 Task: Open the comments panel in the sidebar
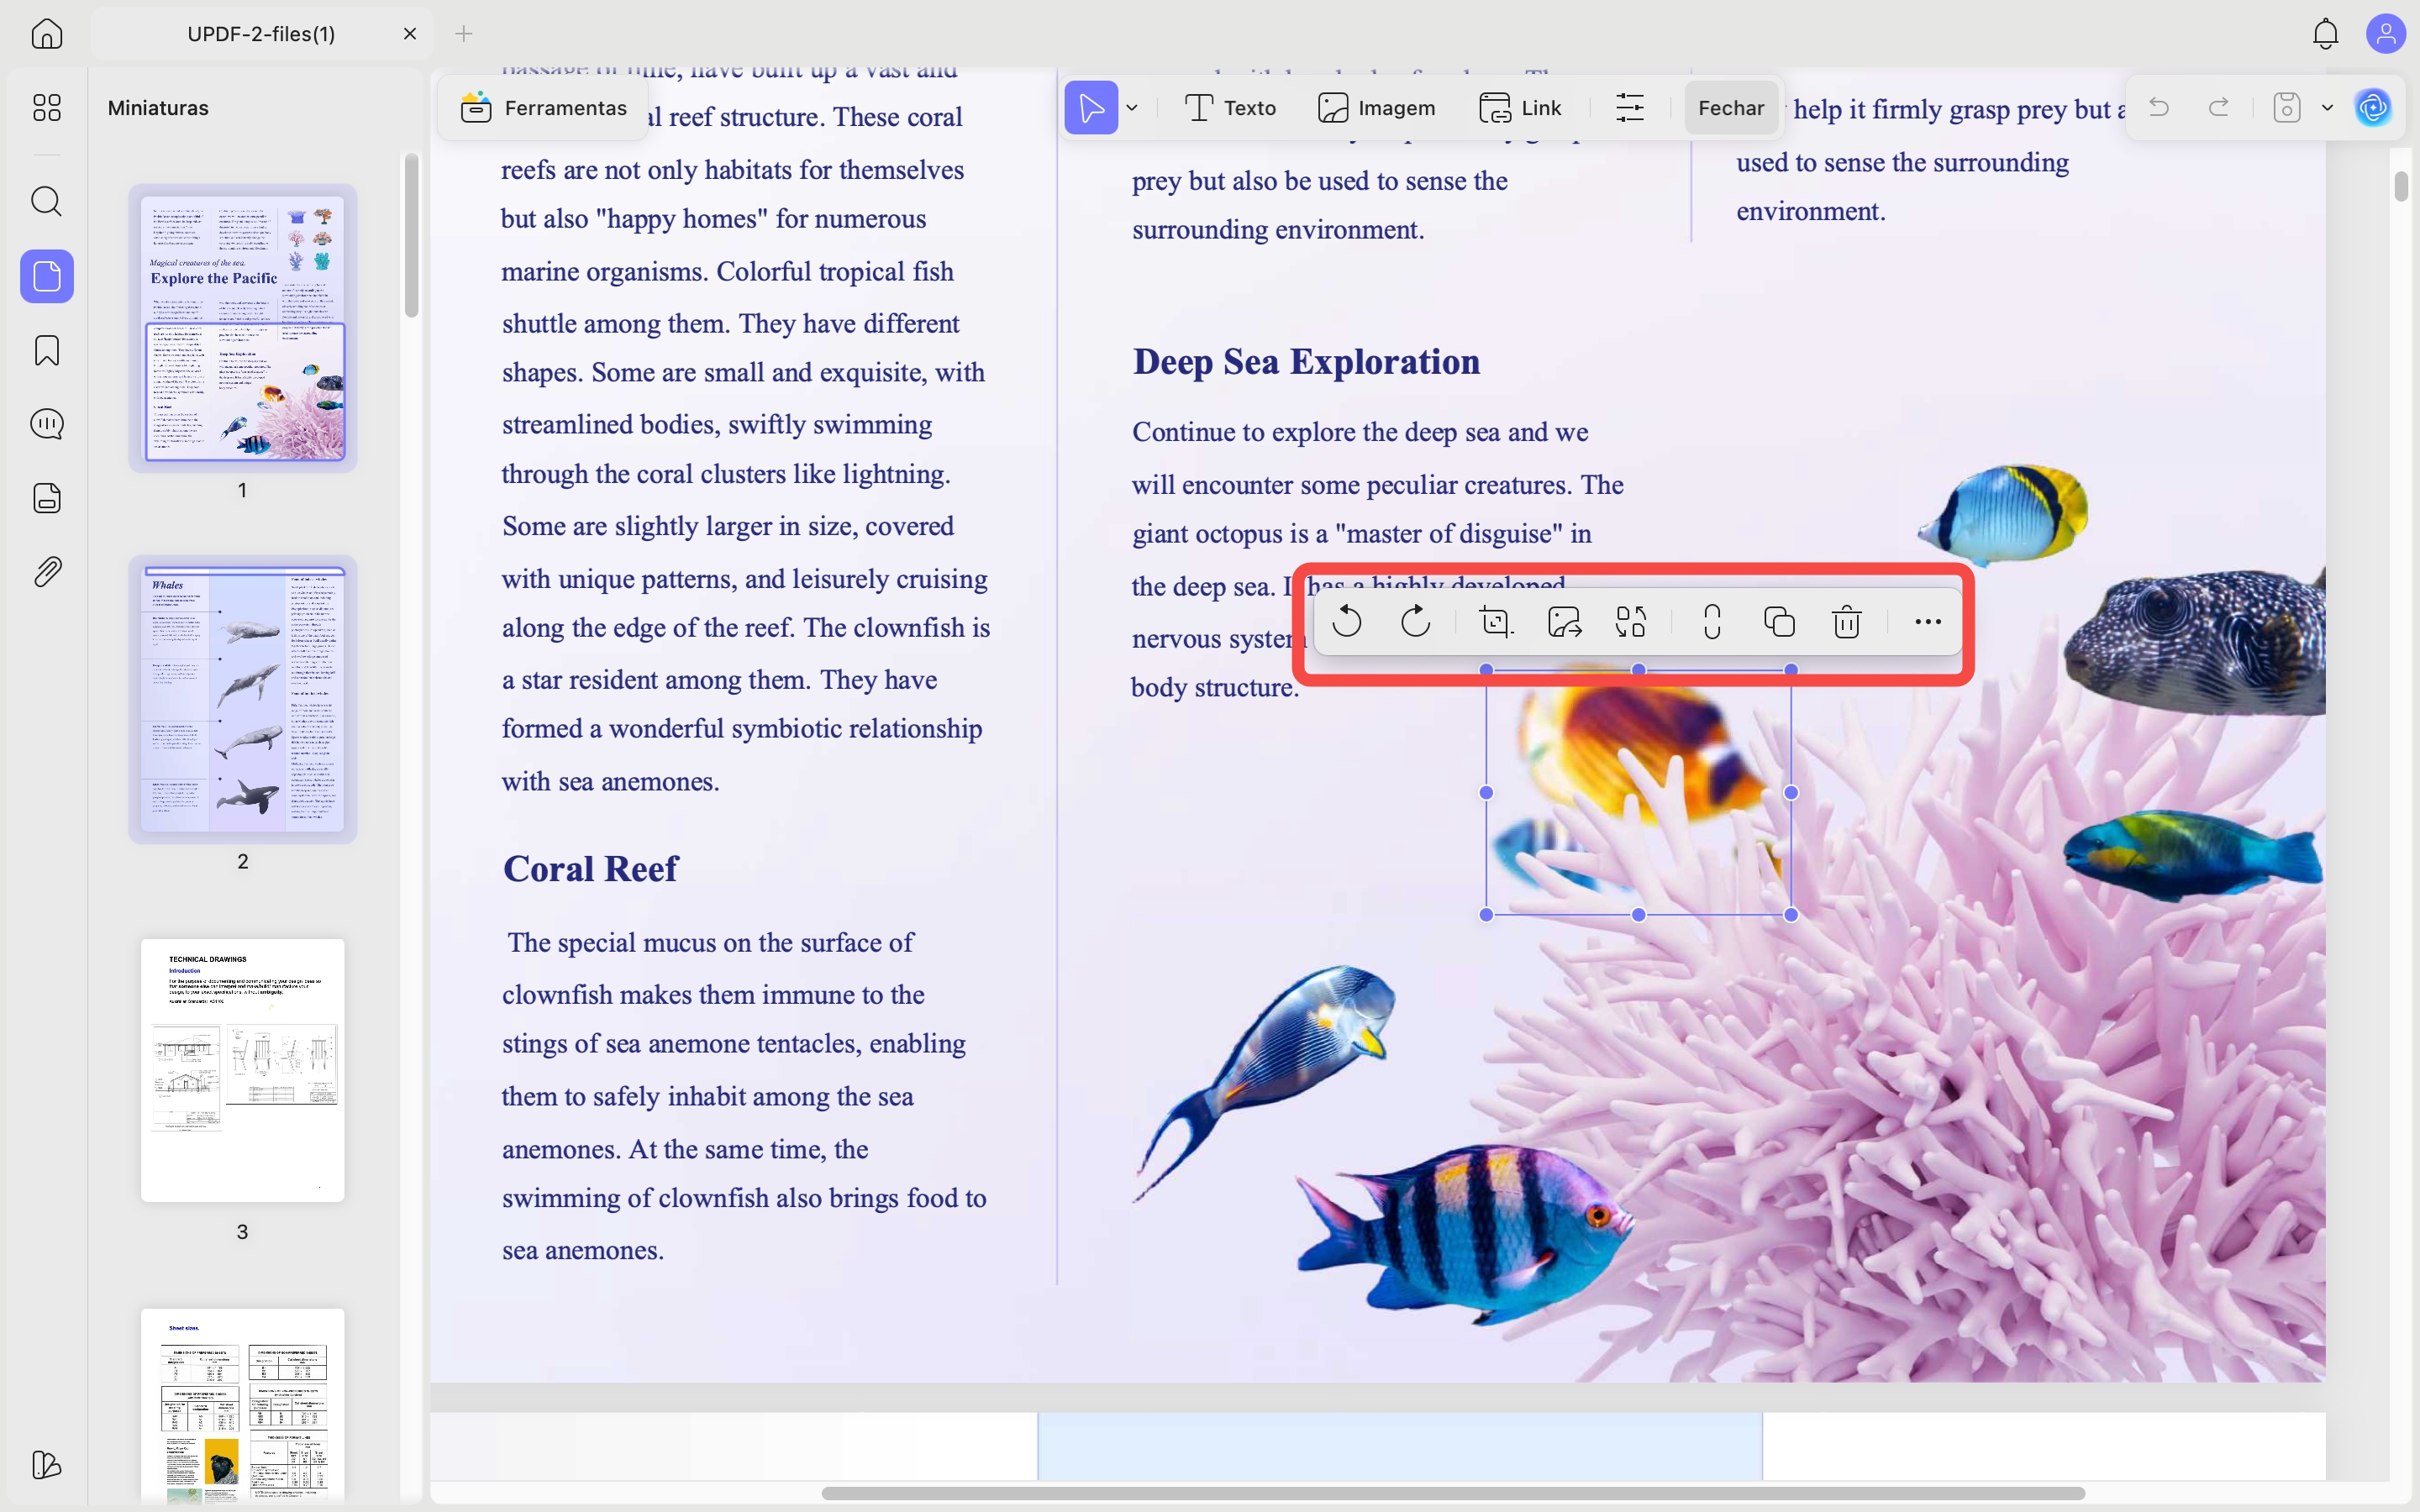[46, 424]
